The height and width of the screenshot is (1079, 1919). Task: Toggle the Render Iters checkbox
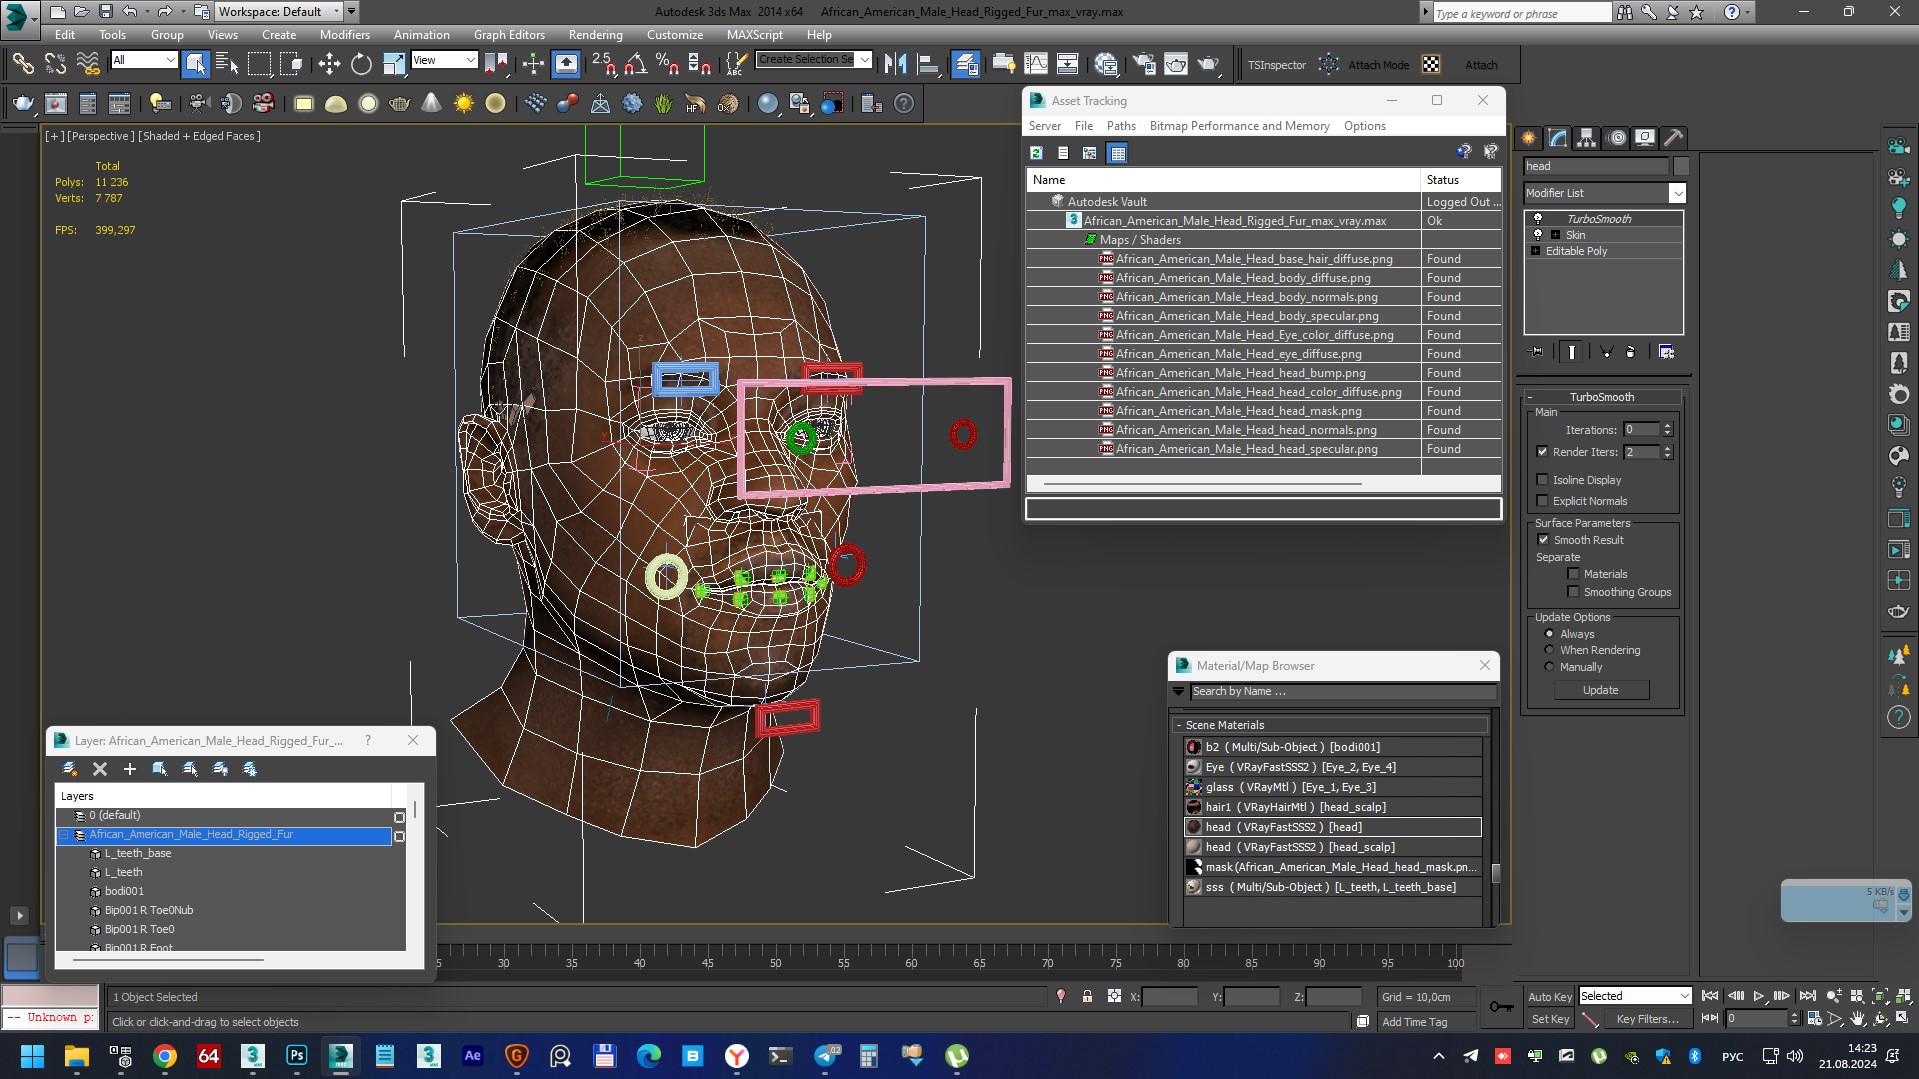[x=1542, y=452]
